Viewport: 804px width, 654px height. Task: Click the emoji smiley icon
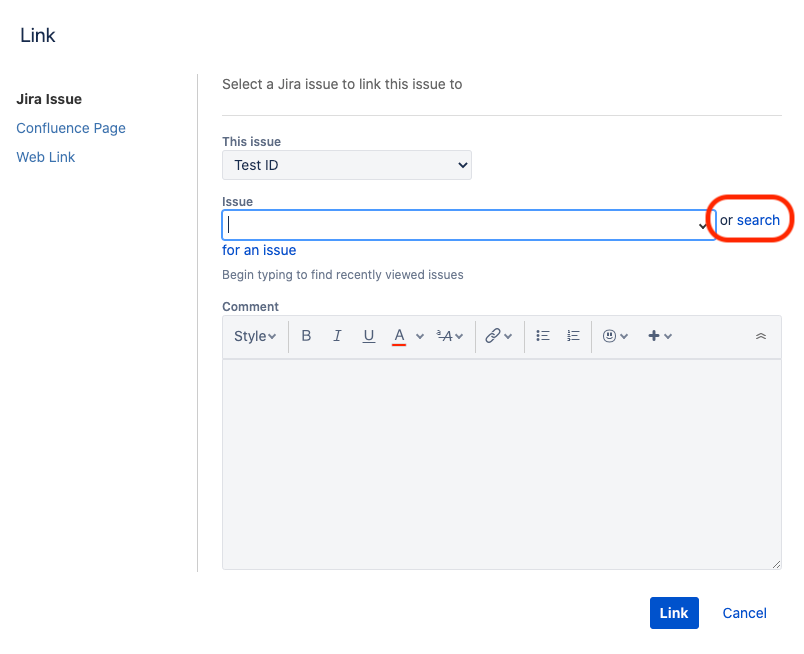[609, 336]
